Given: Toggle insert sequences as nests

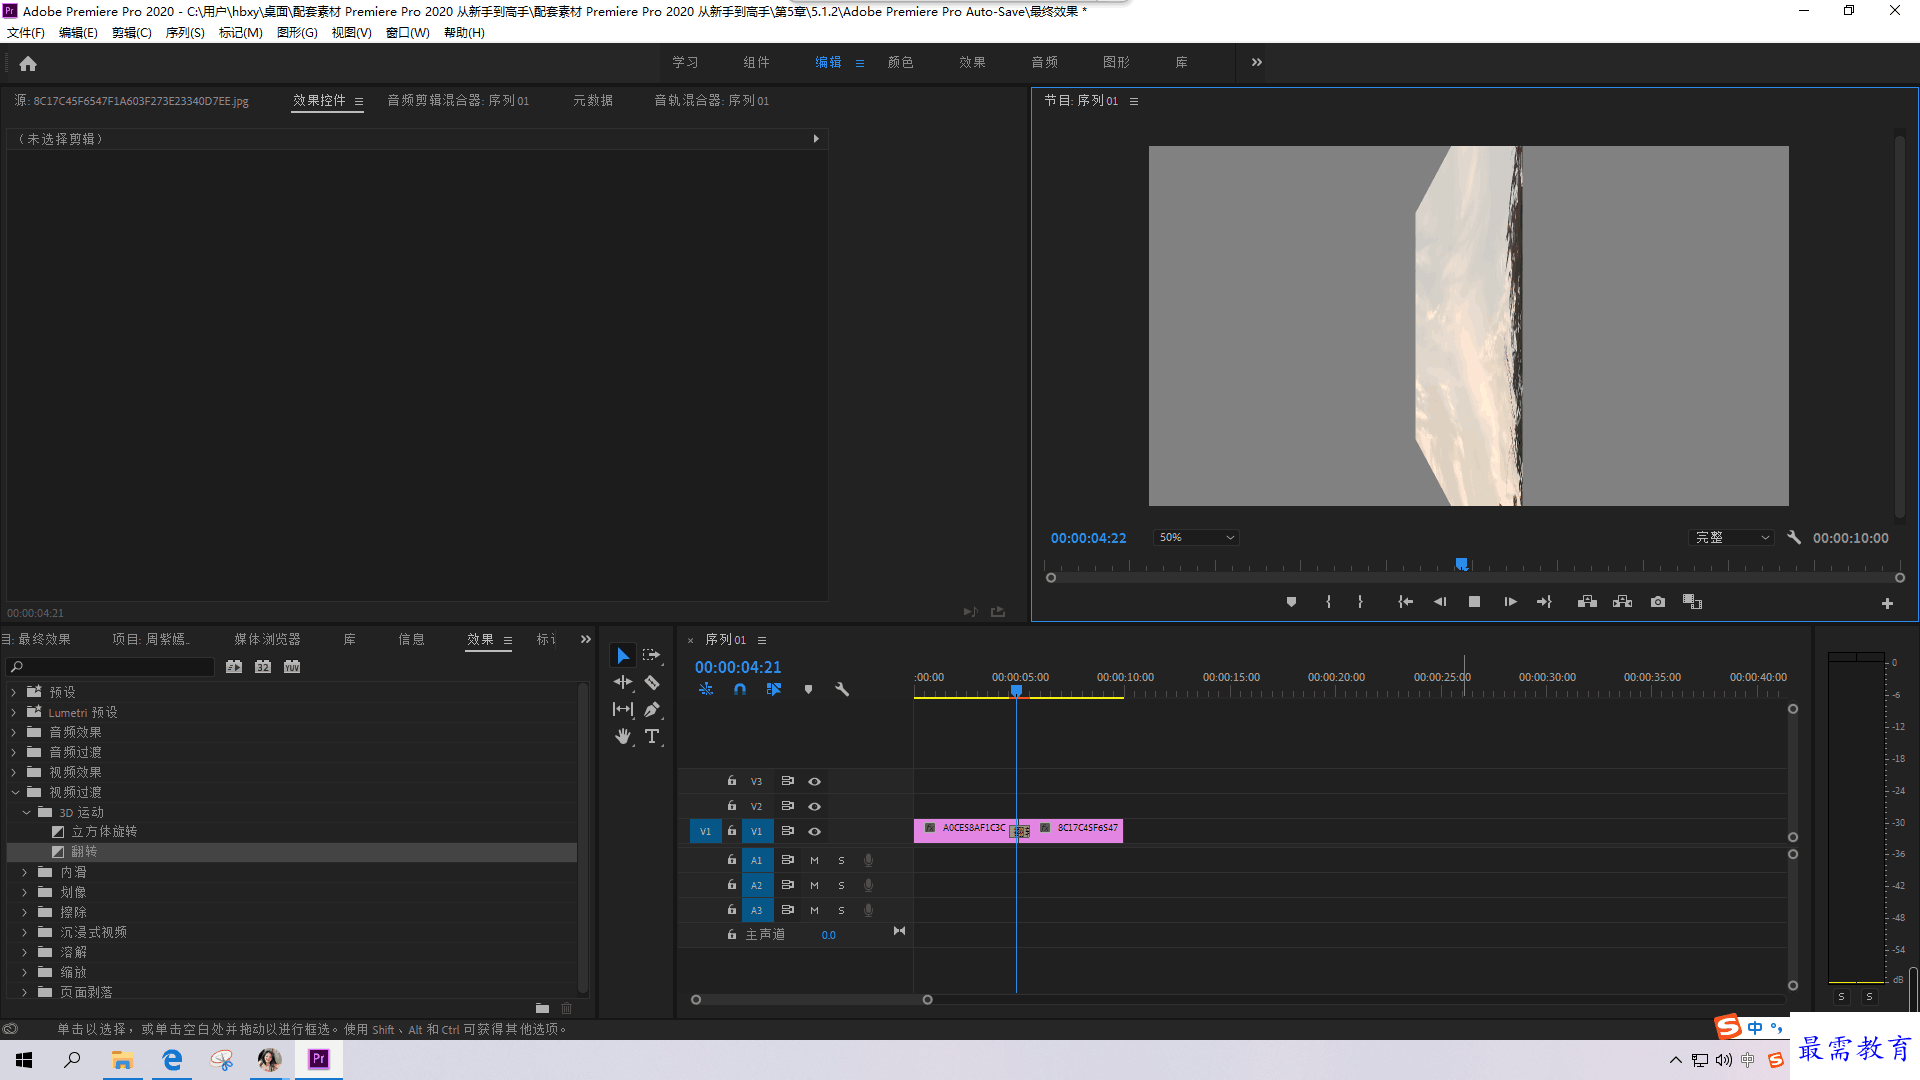Looking at the screenshot, I should click(706, 689).
